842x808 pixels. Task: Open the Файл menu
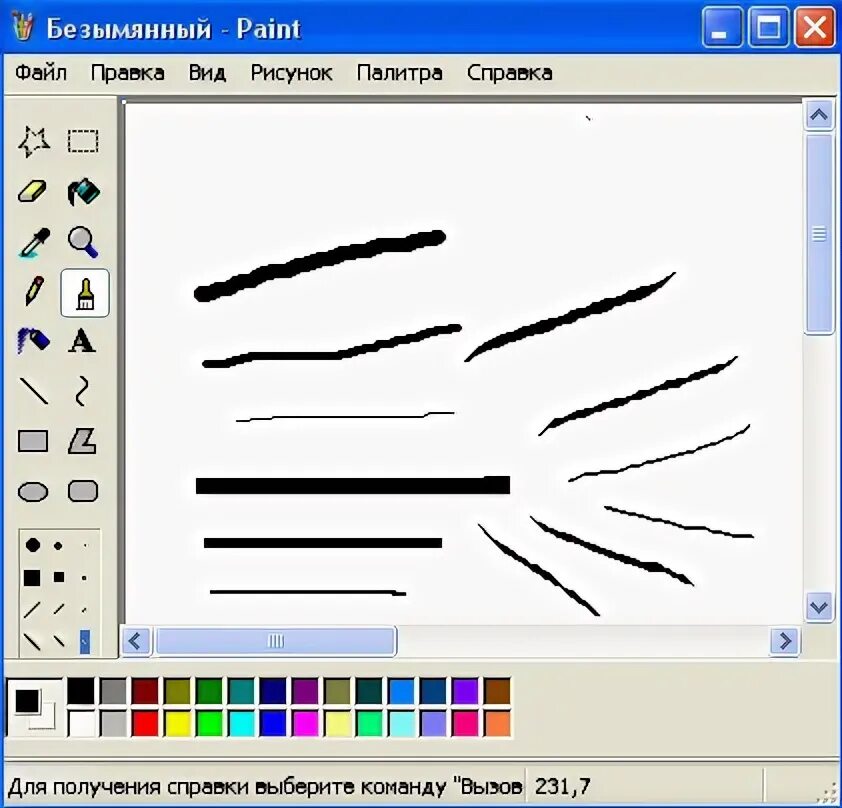(x=41, y=72)
